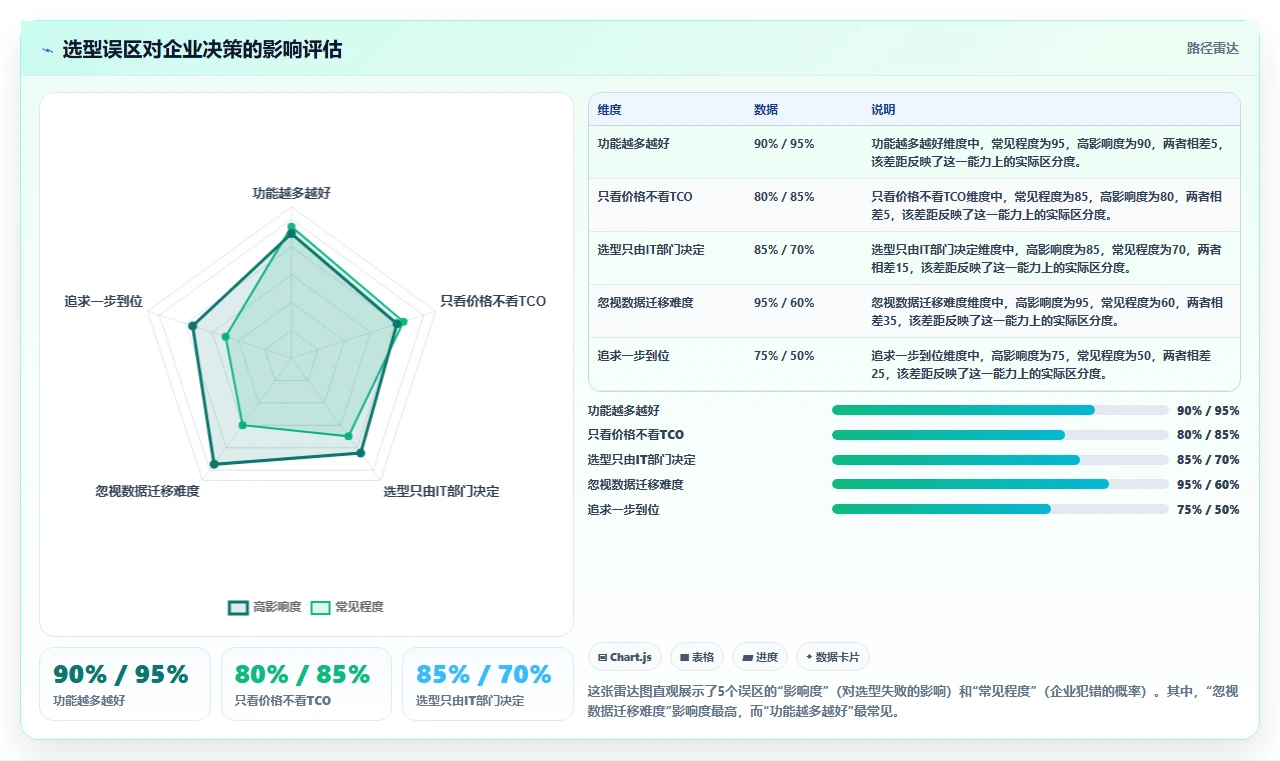Click the 85% / 70% table cell
The image size is (1280, 761).
click(784, 250)
